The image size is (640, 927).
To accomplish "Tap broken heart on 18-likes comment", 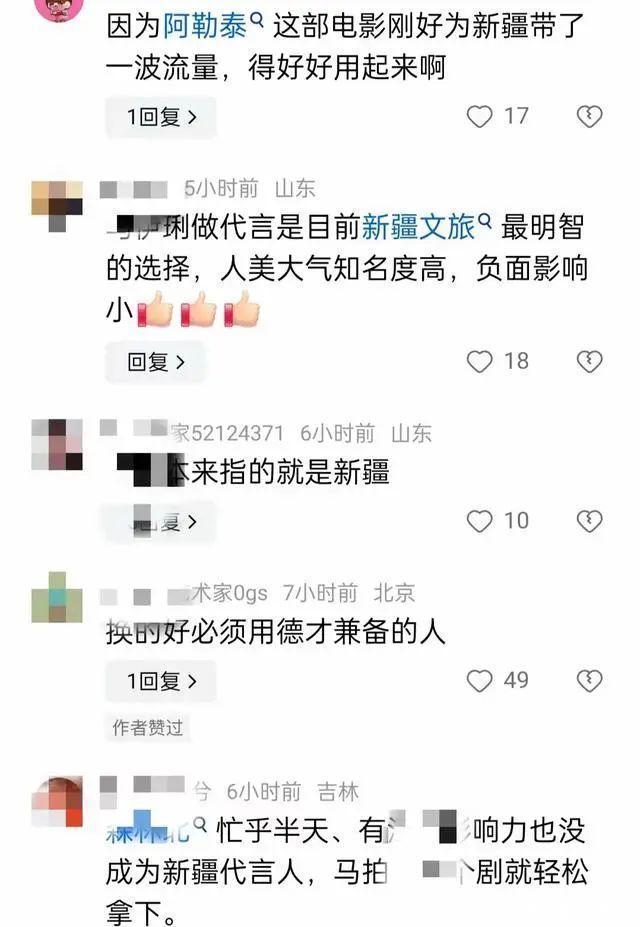I will [x=589, y=361].
